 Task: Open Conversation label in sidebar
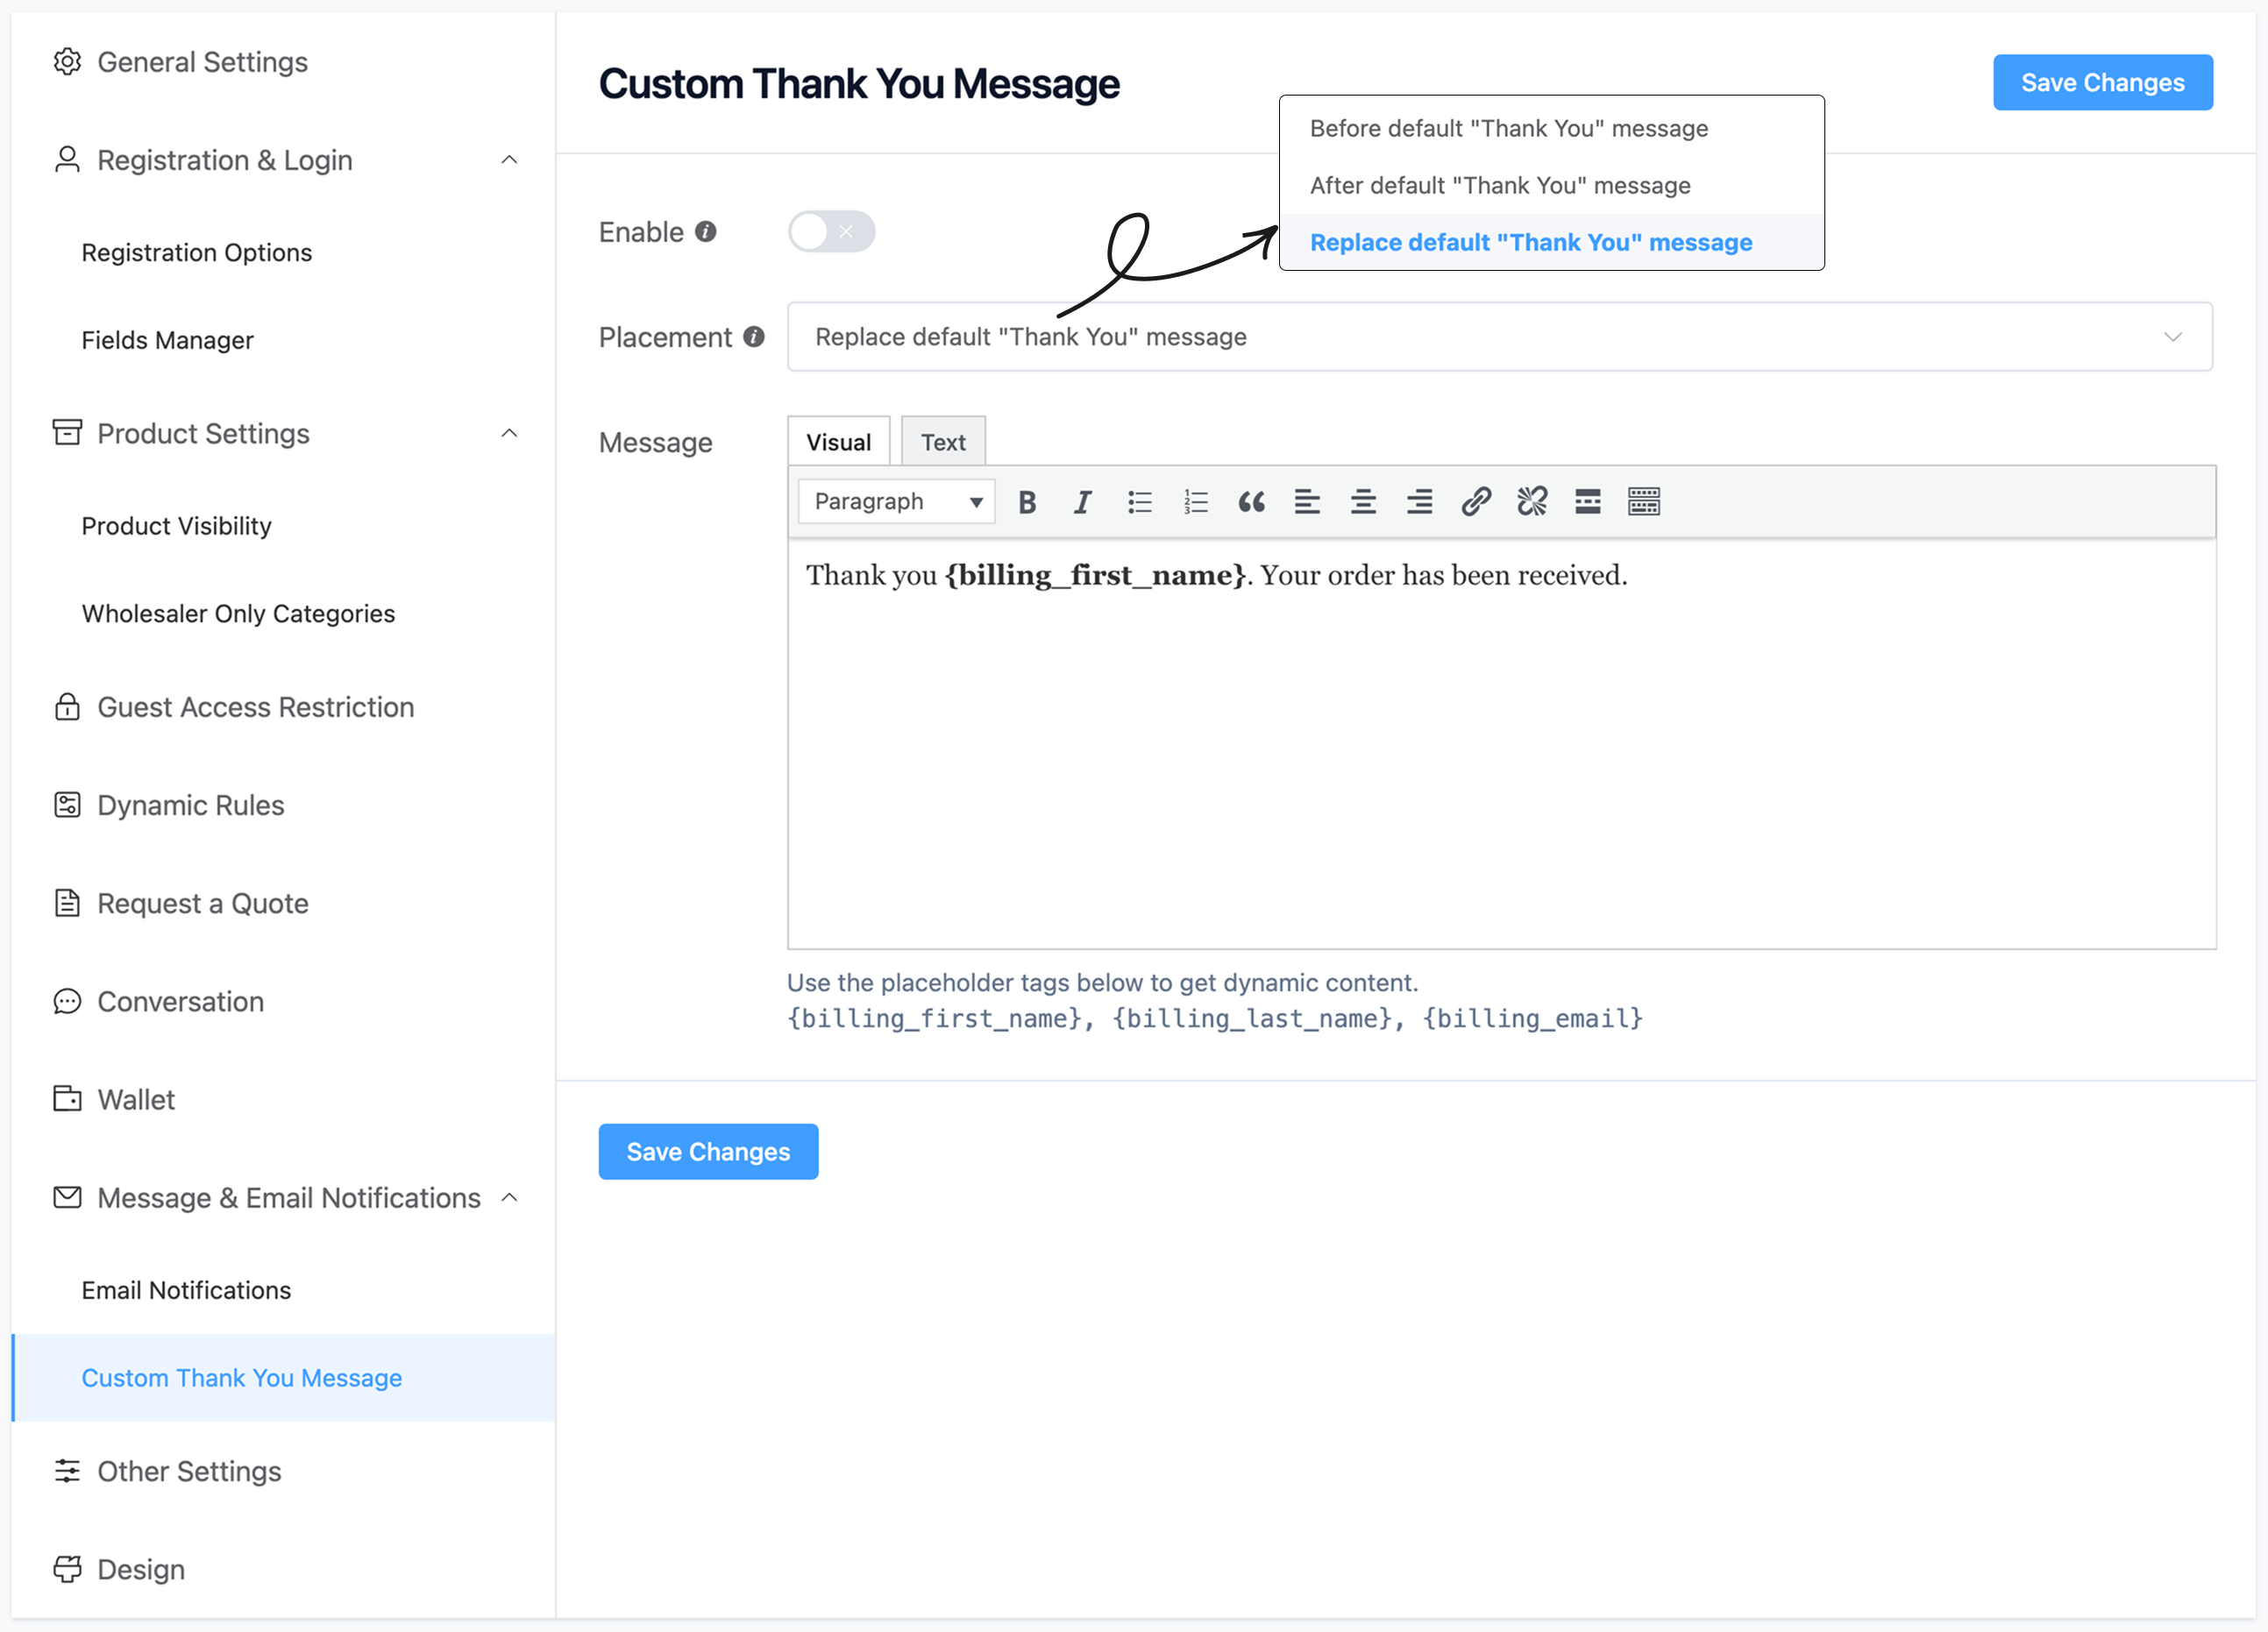(x=181, y=1001)
